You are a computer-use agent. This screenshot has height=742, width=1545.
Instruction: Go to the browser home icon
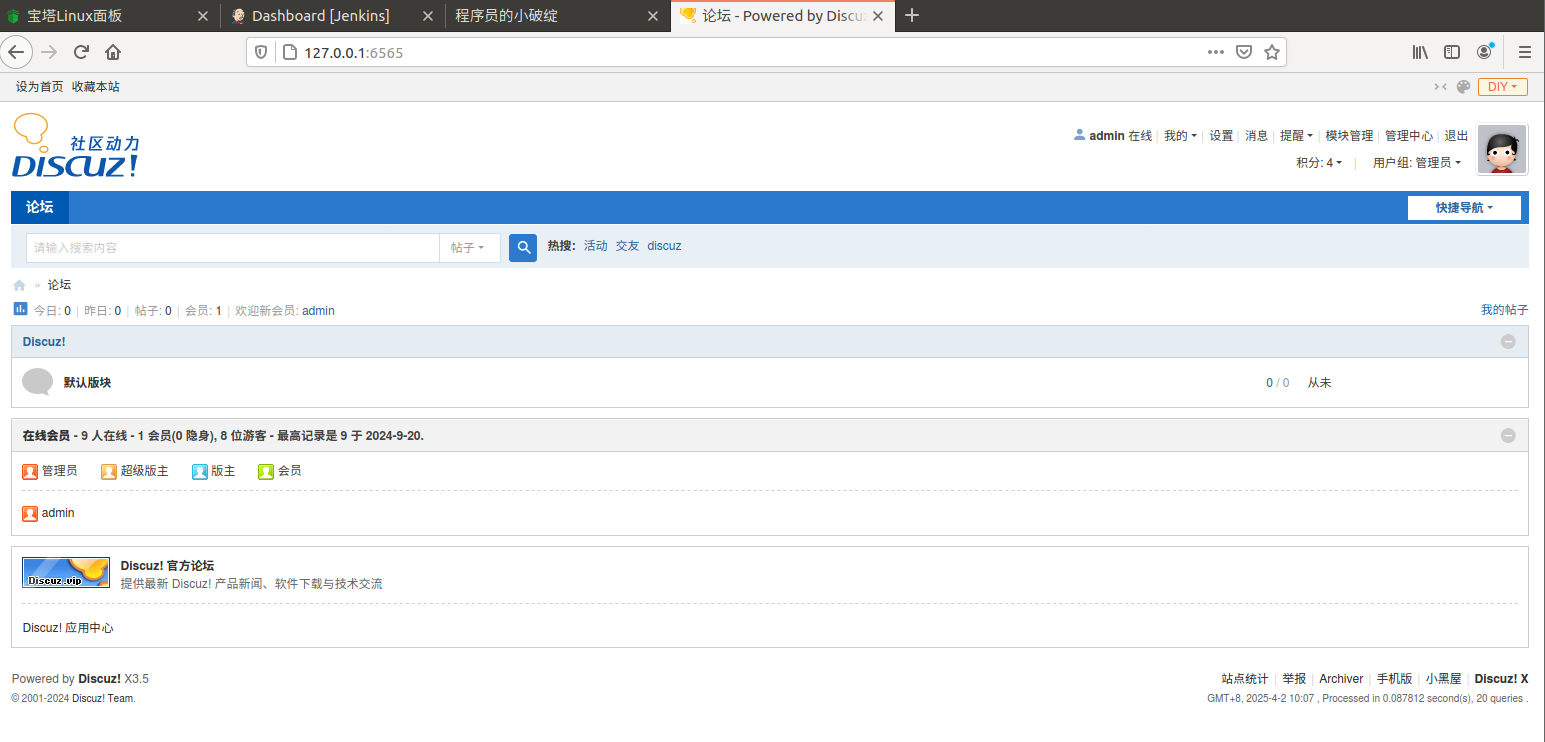pyautogui.click(x=113, y=52)
